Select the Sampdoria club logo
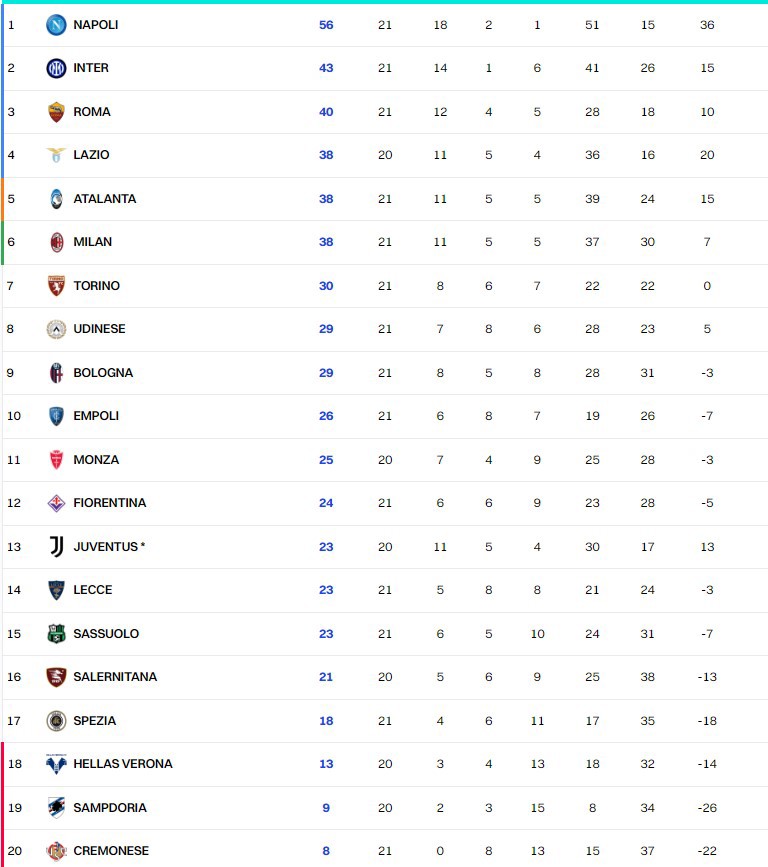The height and width of the screenshot is (867, 768). pos(56,808)
